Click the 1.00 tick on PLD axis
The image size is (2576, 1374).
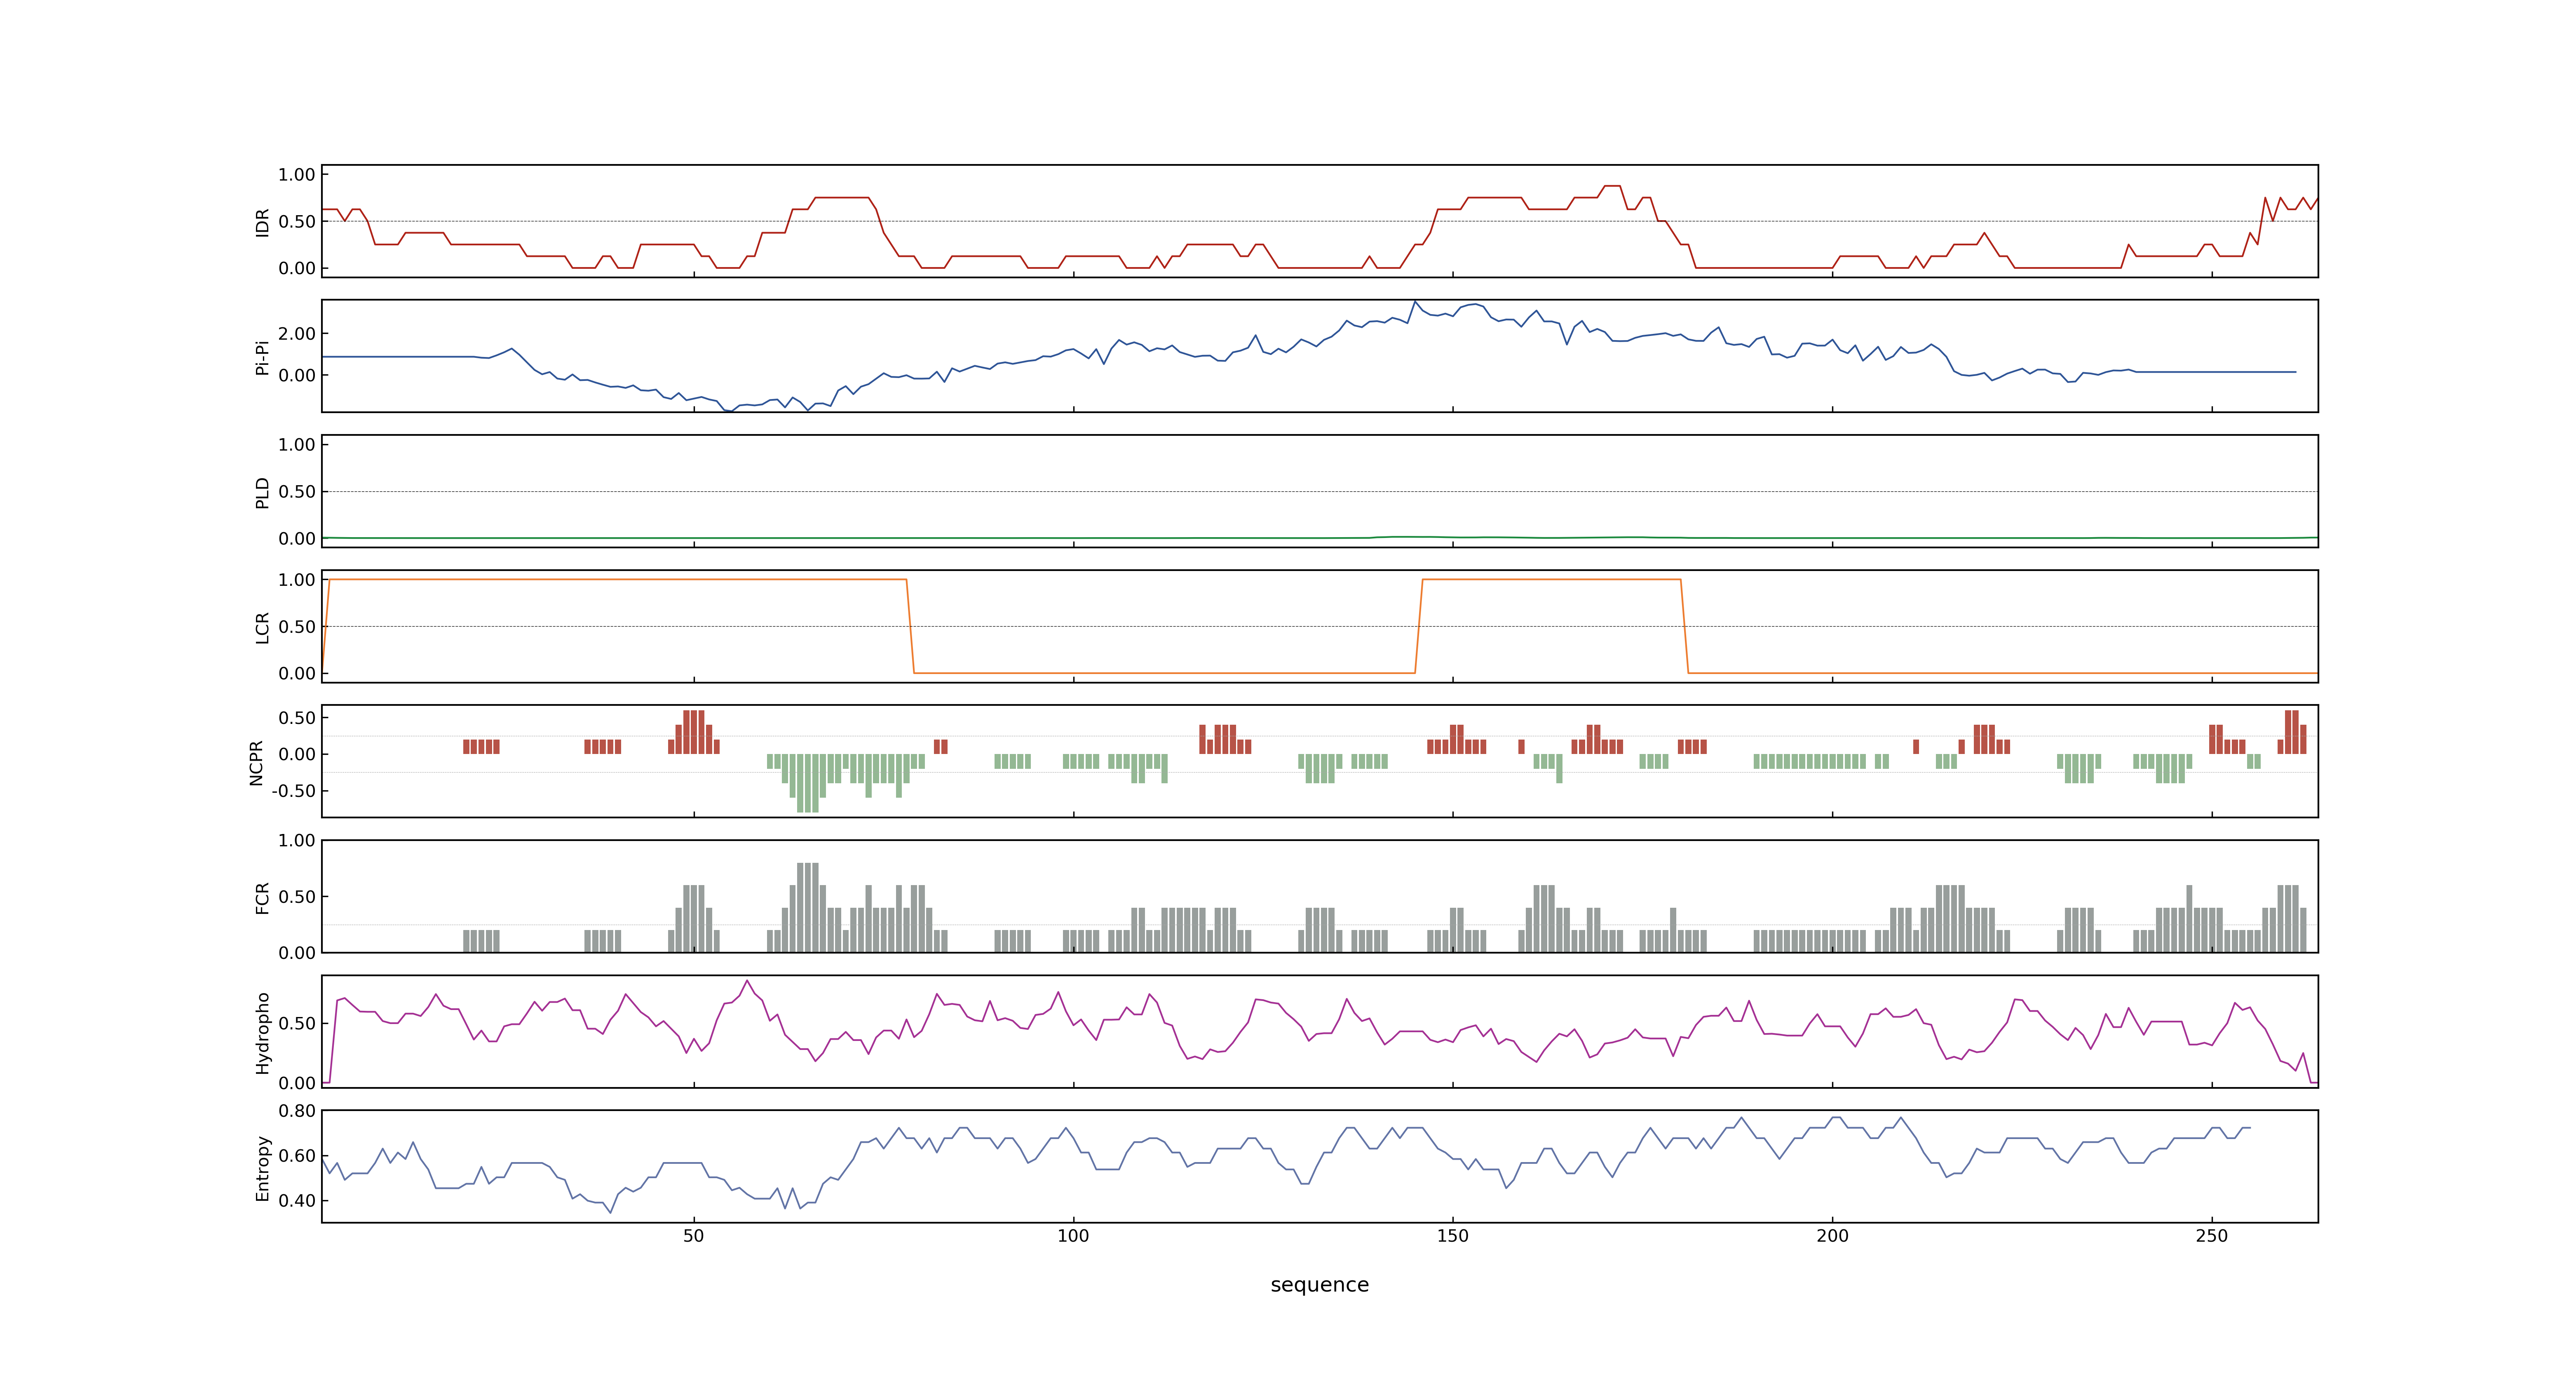pos(297,445)
